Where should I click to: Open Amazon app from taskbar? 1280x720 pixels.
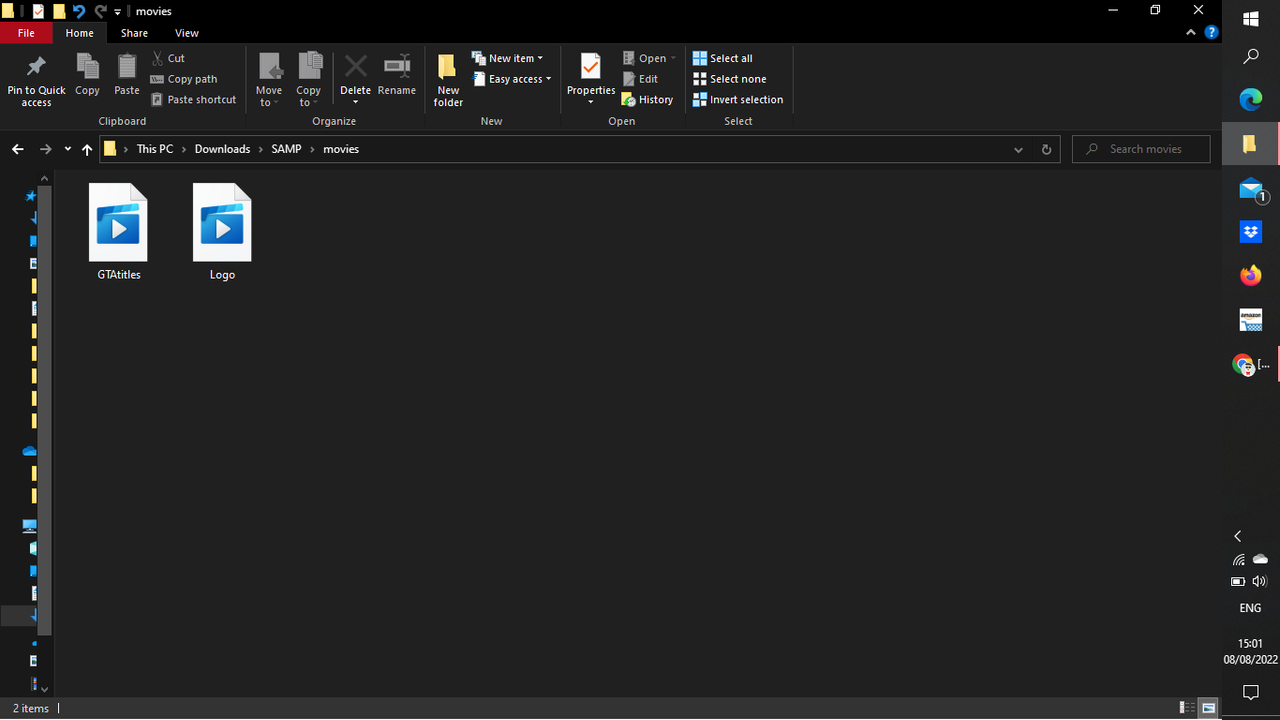[x=1251, y=320]
